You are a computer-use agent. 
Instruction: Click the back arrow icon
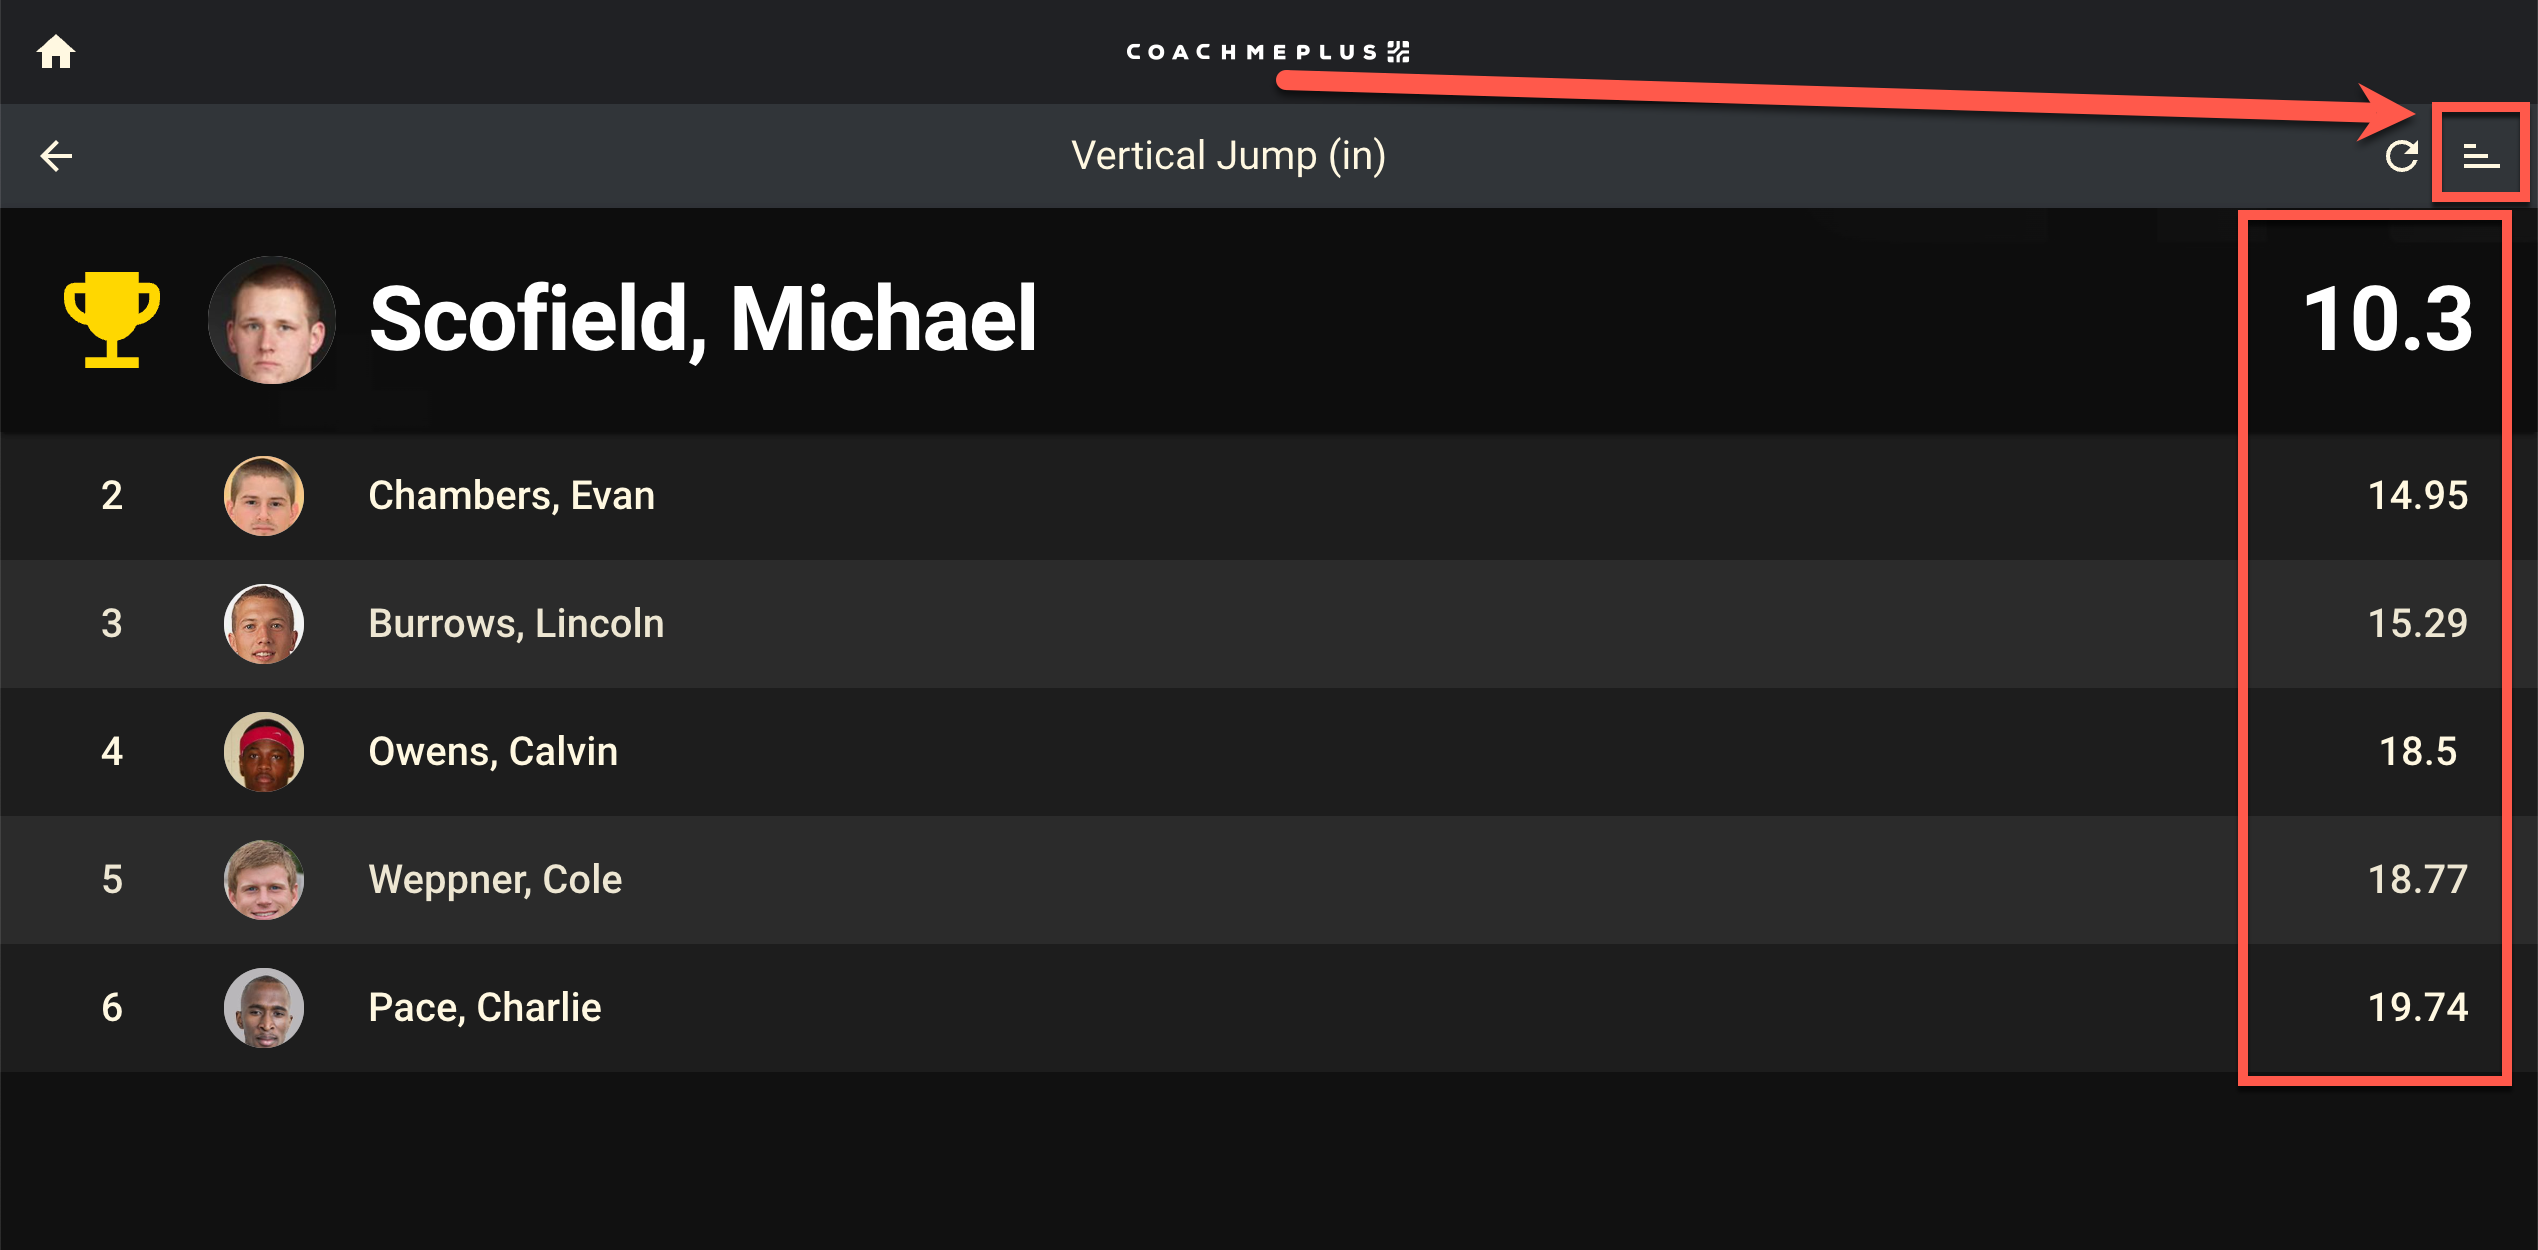tap(56, 156)
